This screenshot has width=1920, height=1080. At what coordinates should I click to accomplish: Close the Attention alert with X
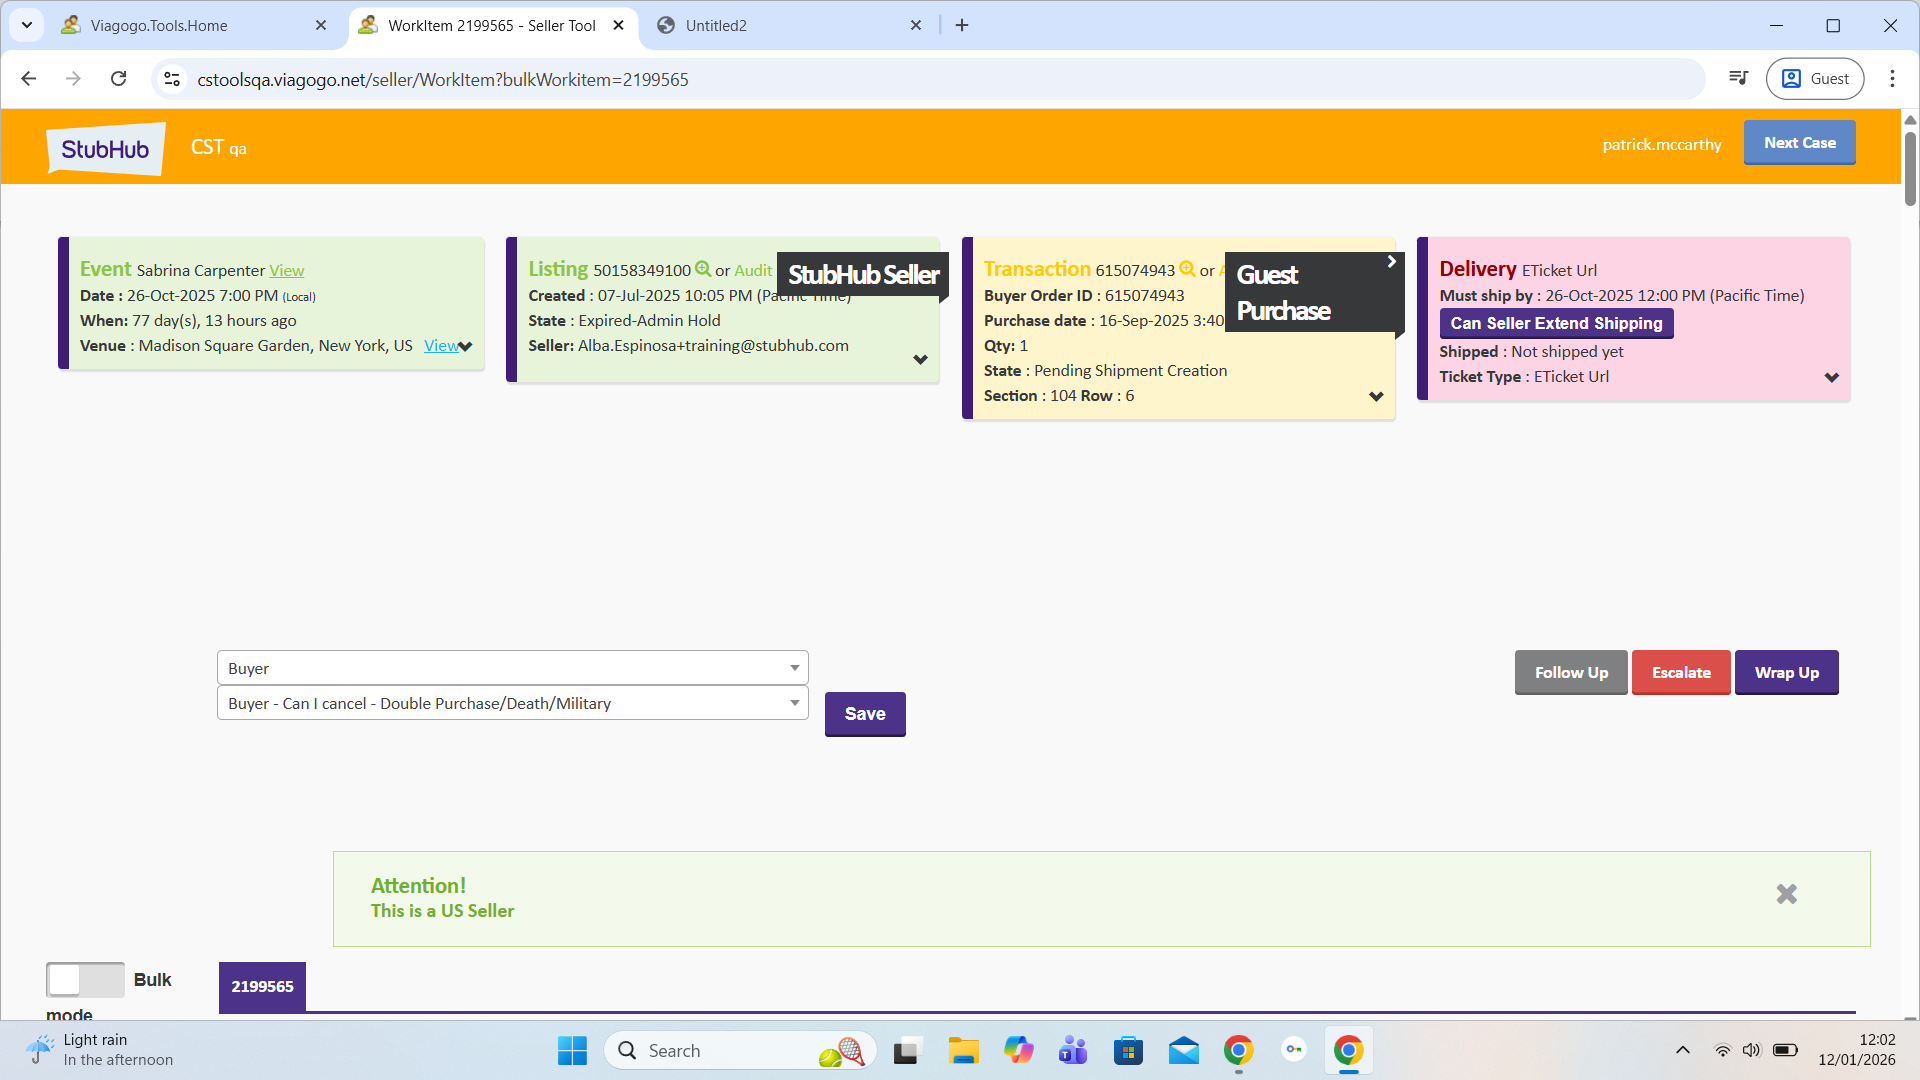click(x=1786, y=894)
